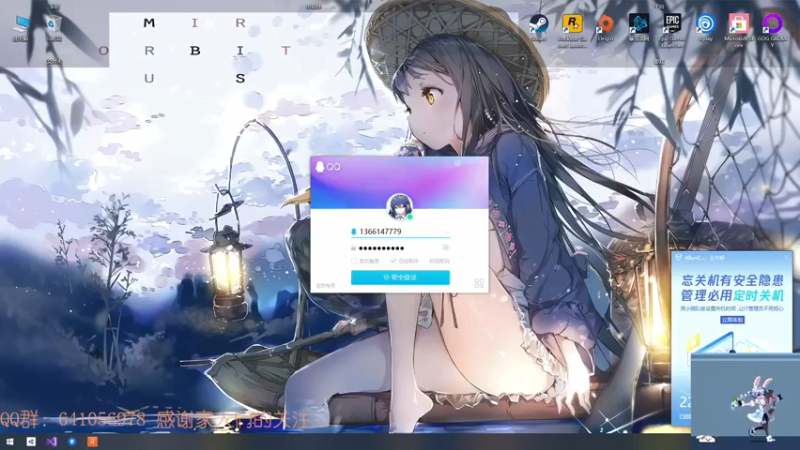Close the QQ login window

482,163
